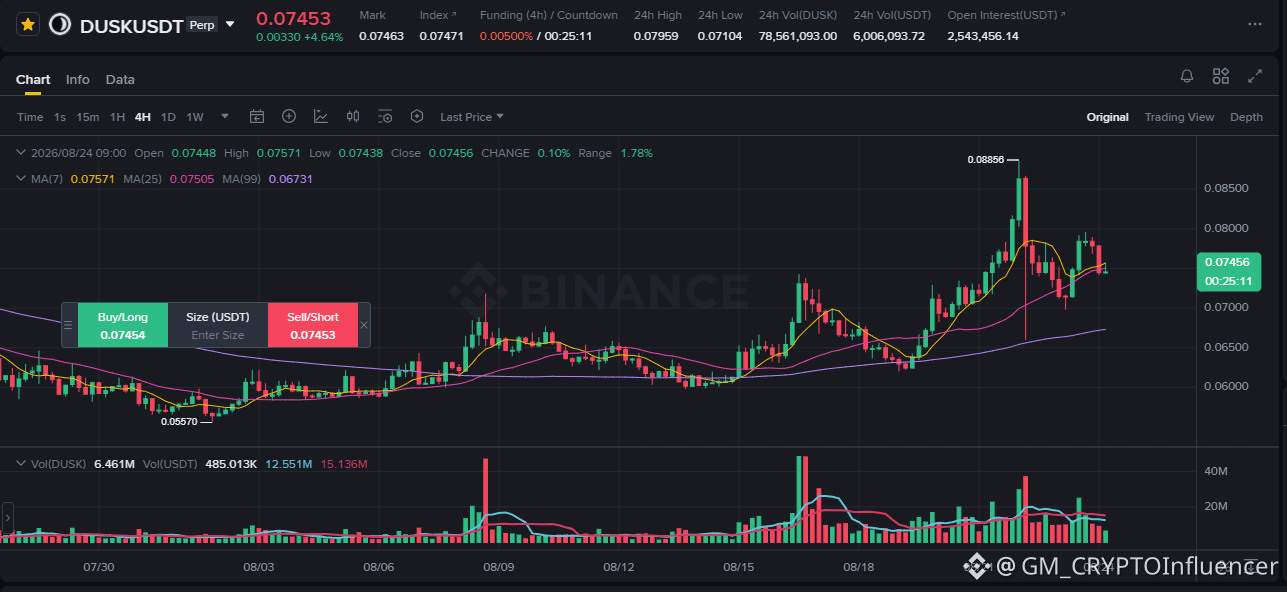Switch to the Data tab

pos(120,79)
